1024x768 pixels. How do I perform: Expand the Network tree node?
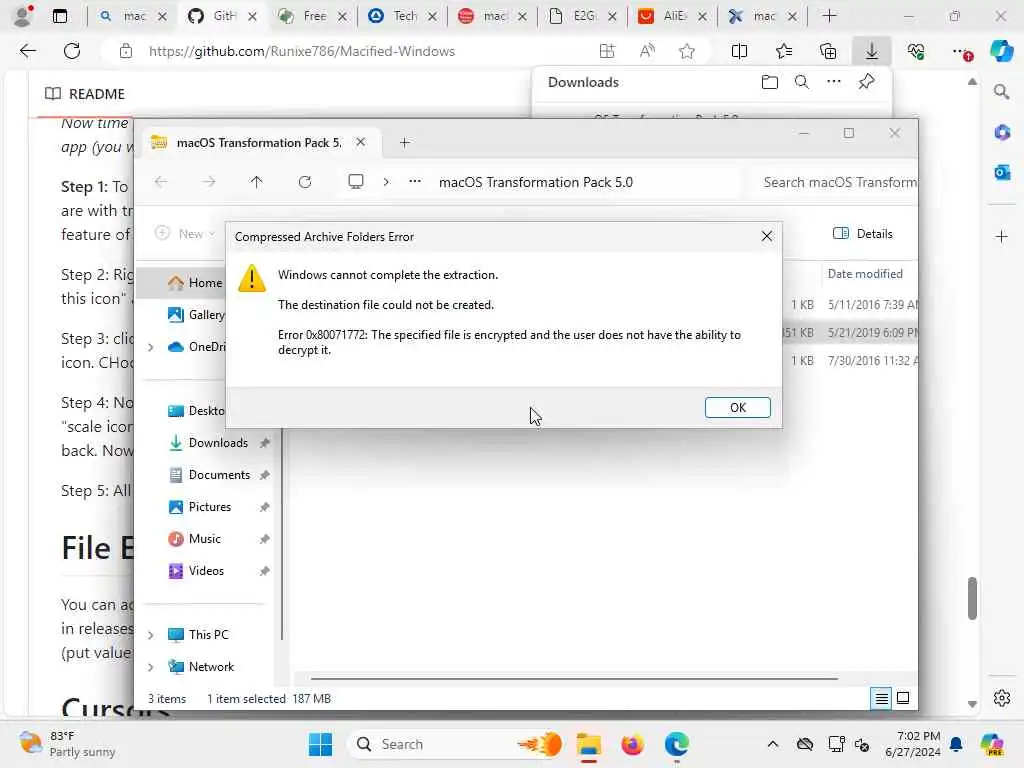click(x=151, y=667)
